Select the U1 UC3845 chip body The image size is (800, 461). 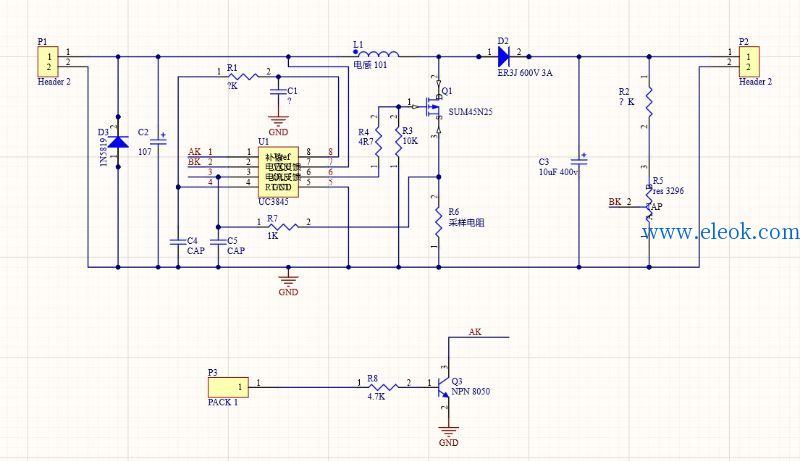(x=278, y=172)
